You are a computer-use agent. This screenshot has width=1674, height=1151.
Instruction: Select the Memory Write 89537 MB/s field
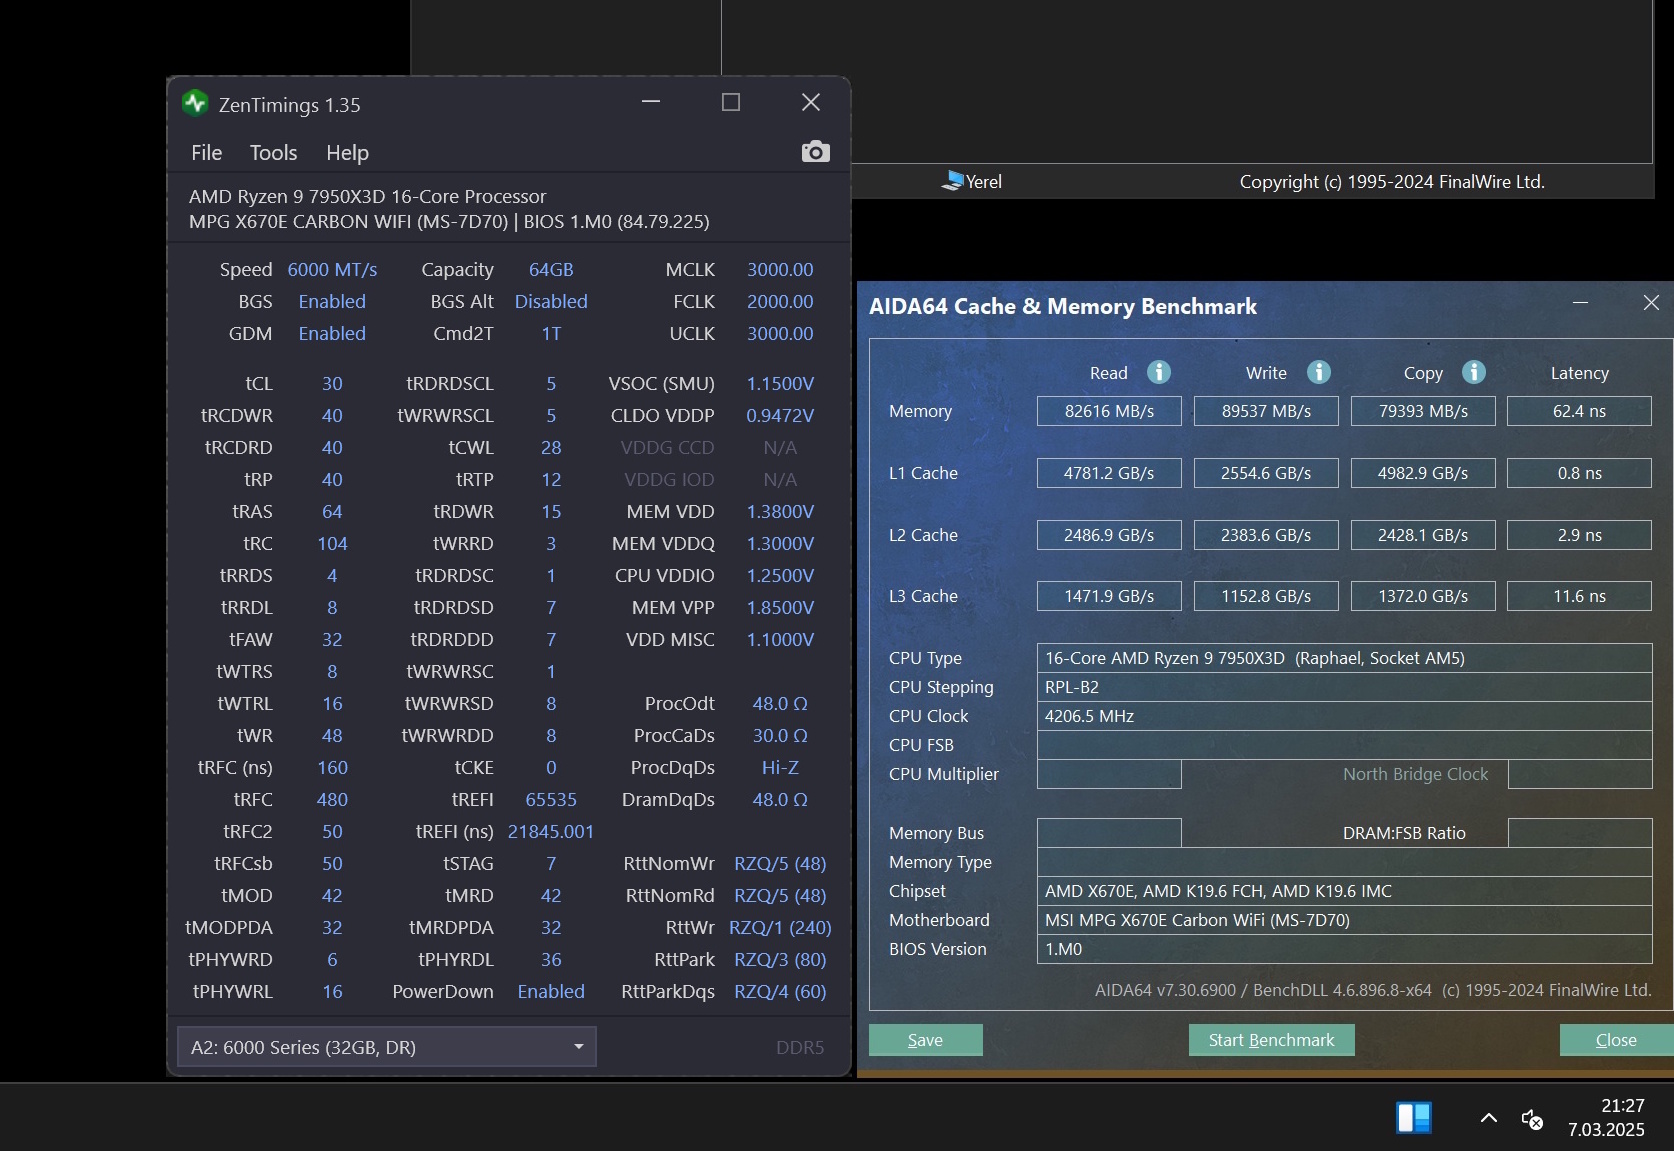tap(1266, 411)
